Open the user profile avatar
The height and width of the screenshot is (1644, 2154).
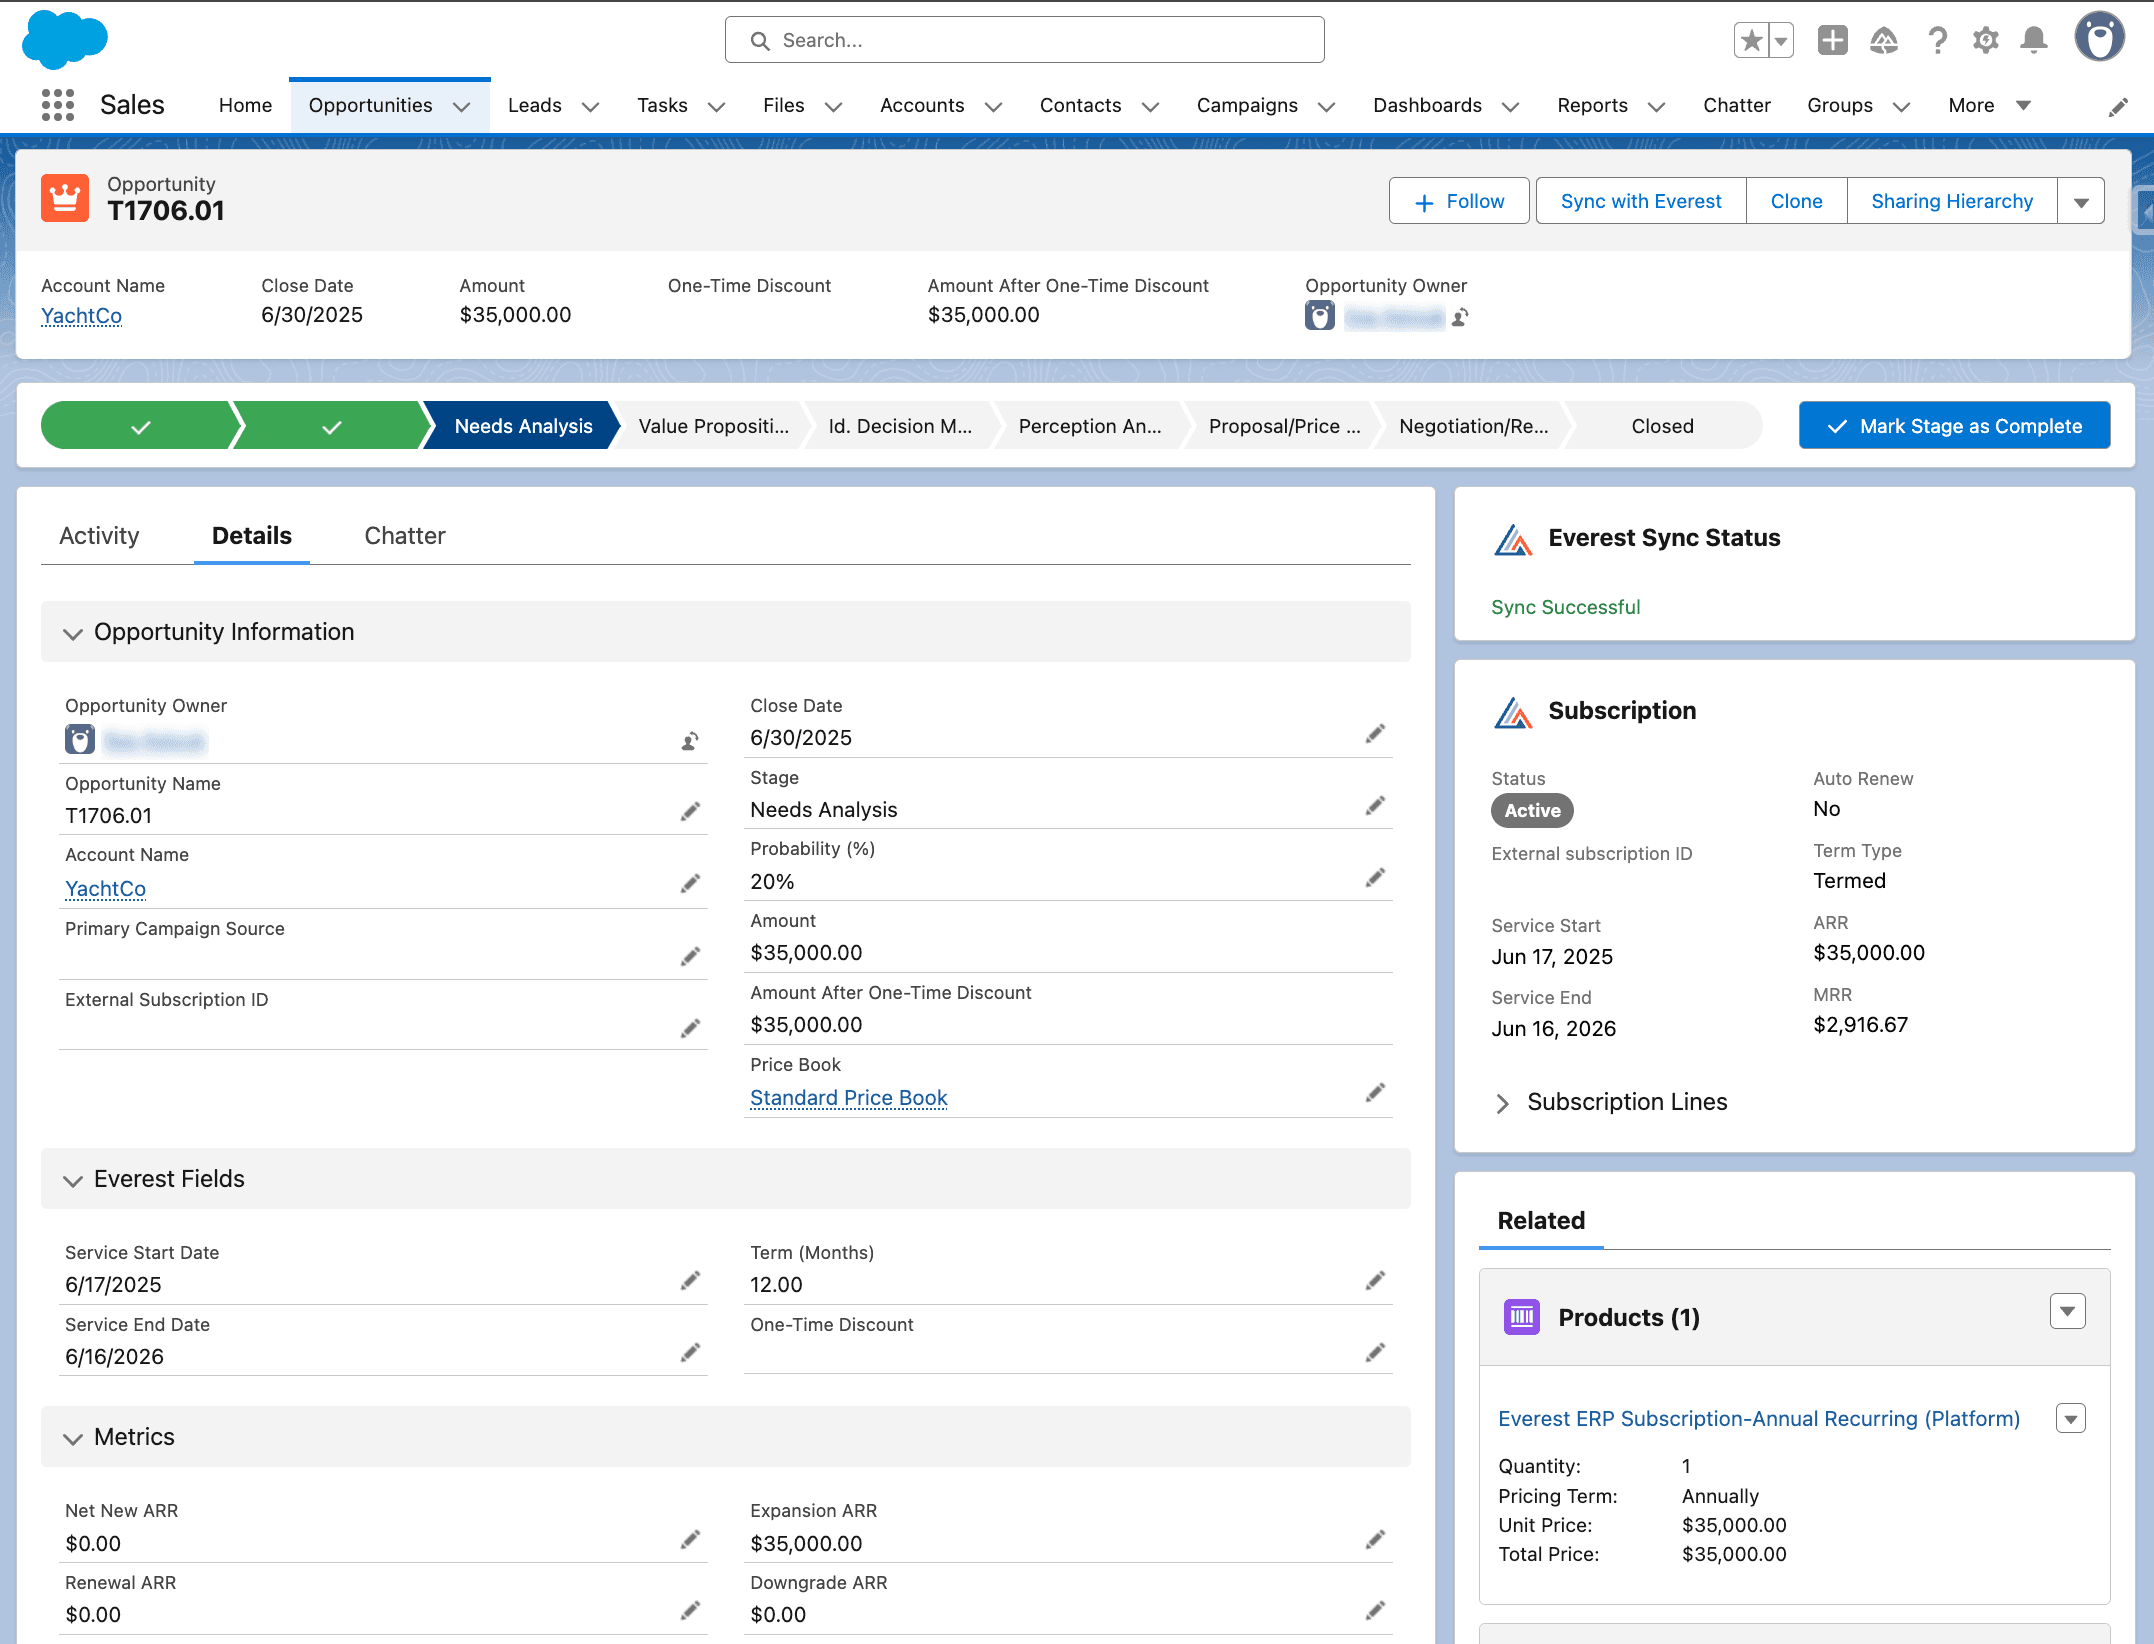click(x=2099, y=38)
